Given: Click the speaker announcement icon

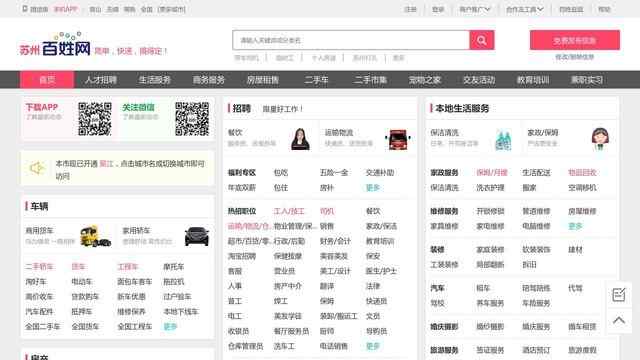Looking at the screenshot, I should [37, 168].
